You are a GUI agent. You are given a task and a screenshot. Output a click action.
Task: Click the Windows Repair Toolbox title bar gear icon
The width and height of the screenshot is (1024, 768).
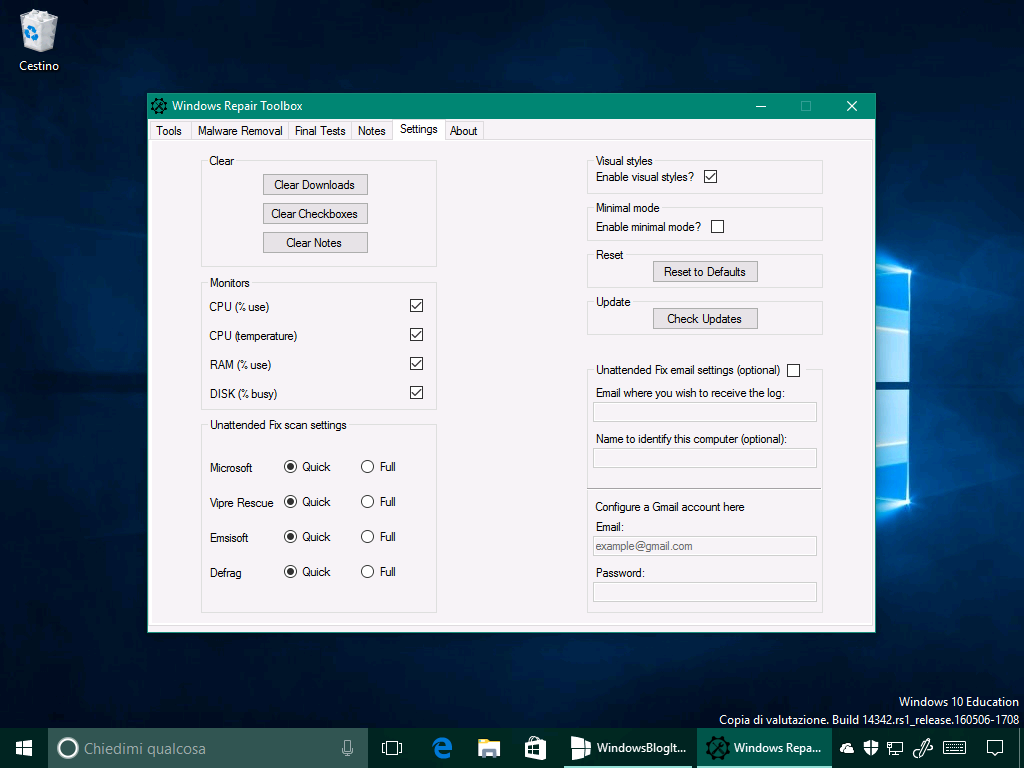coord(159,106)
